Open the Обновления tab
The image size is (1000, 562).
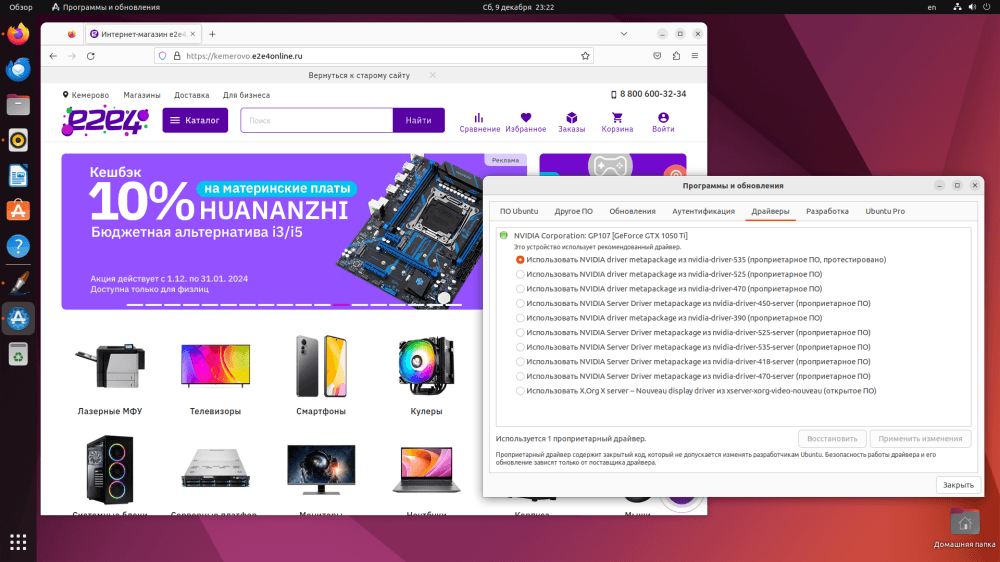point(632,211)
